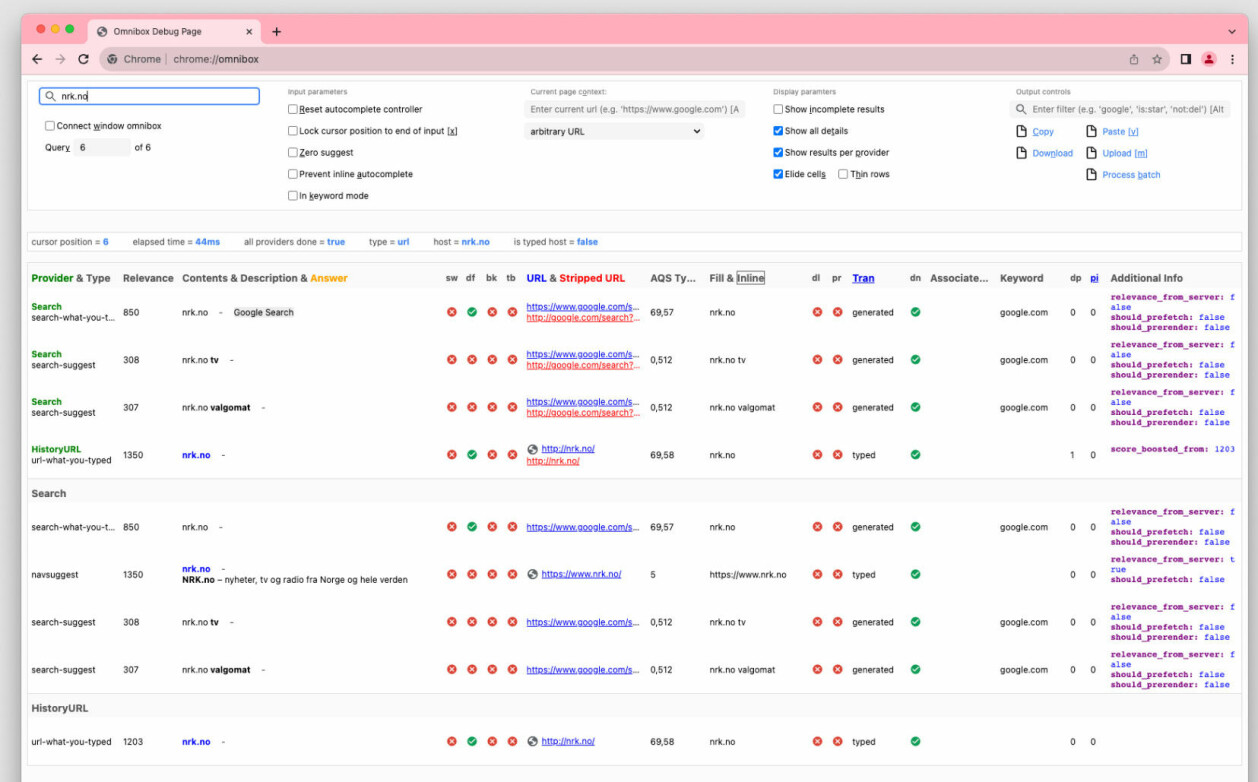
Task: Focus the nrk.no omnibox input field
Action: point(149,96)
